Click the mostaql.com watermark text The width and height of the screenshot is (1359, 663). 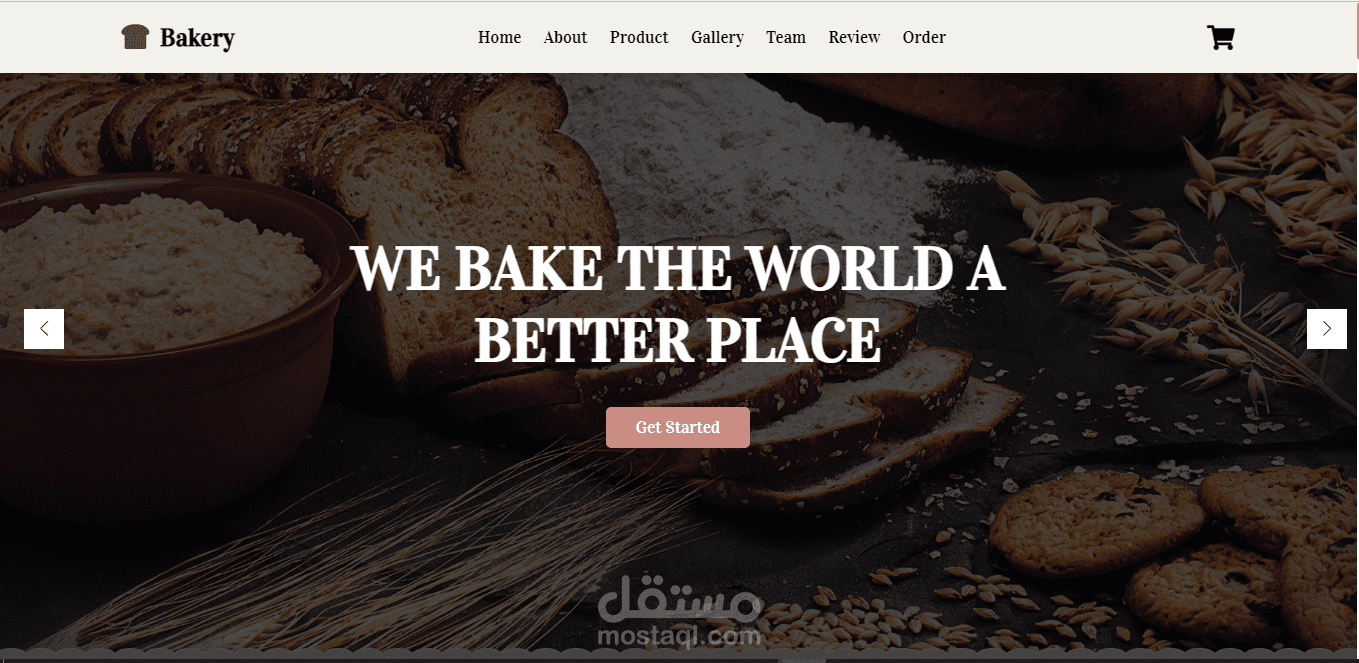[680, 634]
